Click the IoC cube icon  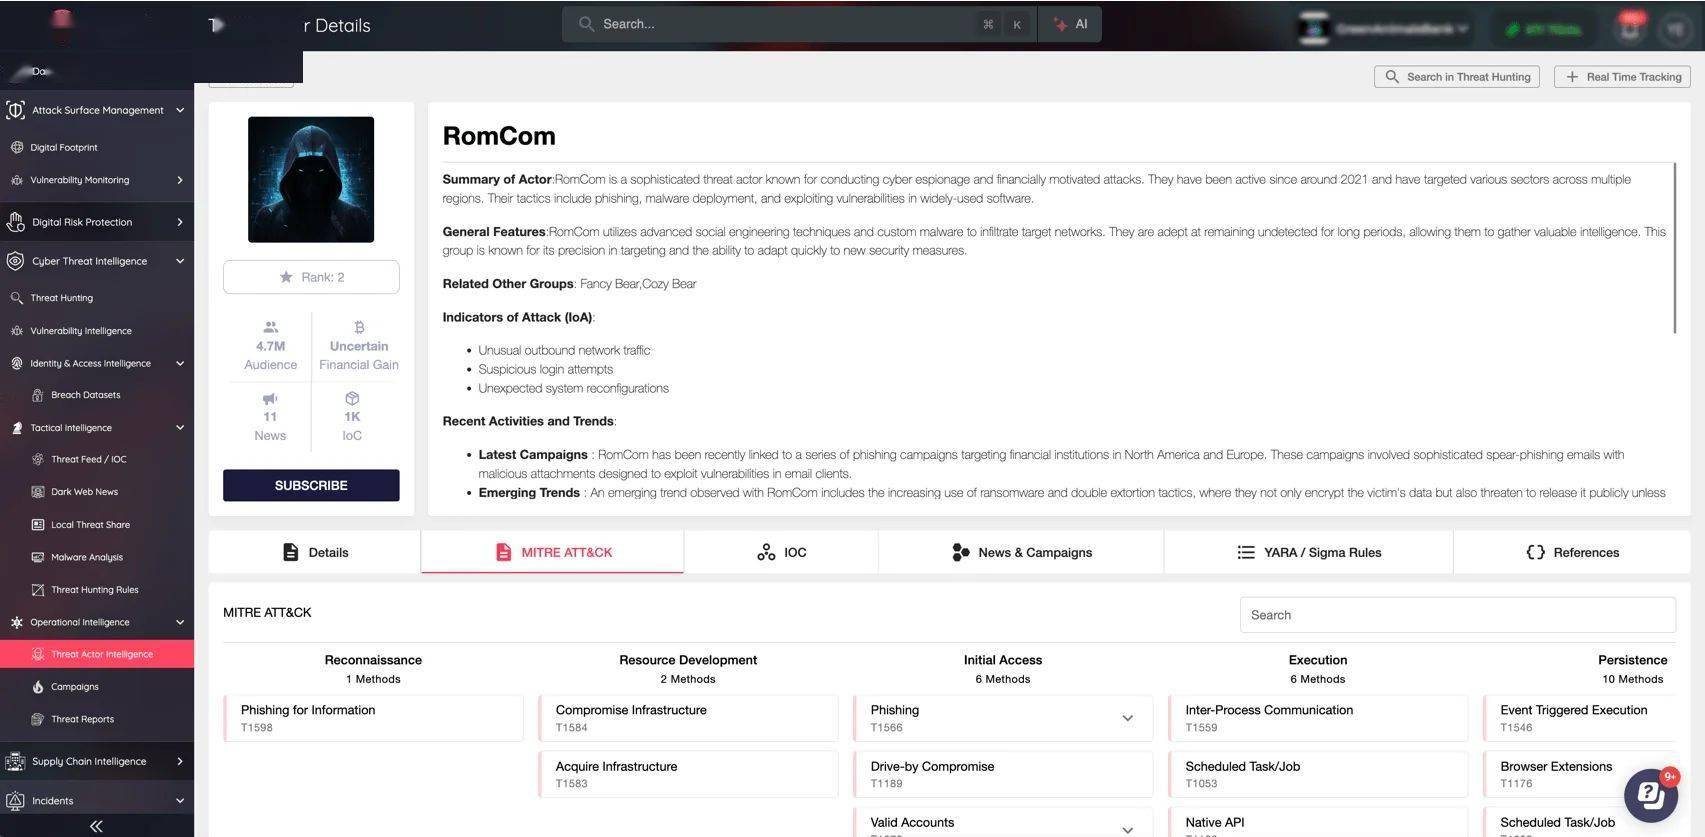(x=352, y=398)
